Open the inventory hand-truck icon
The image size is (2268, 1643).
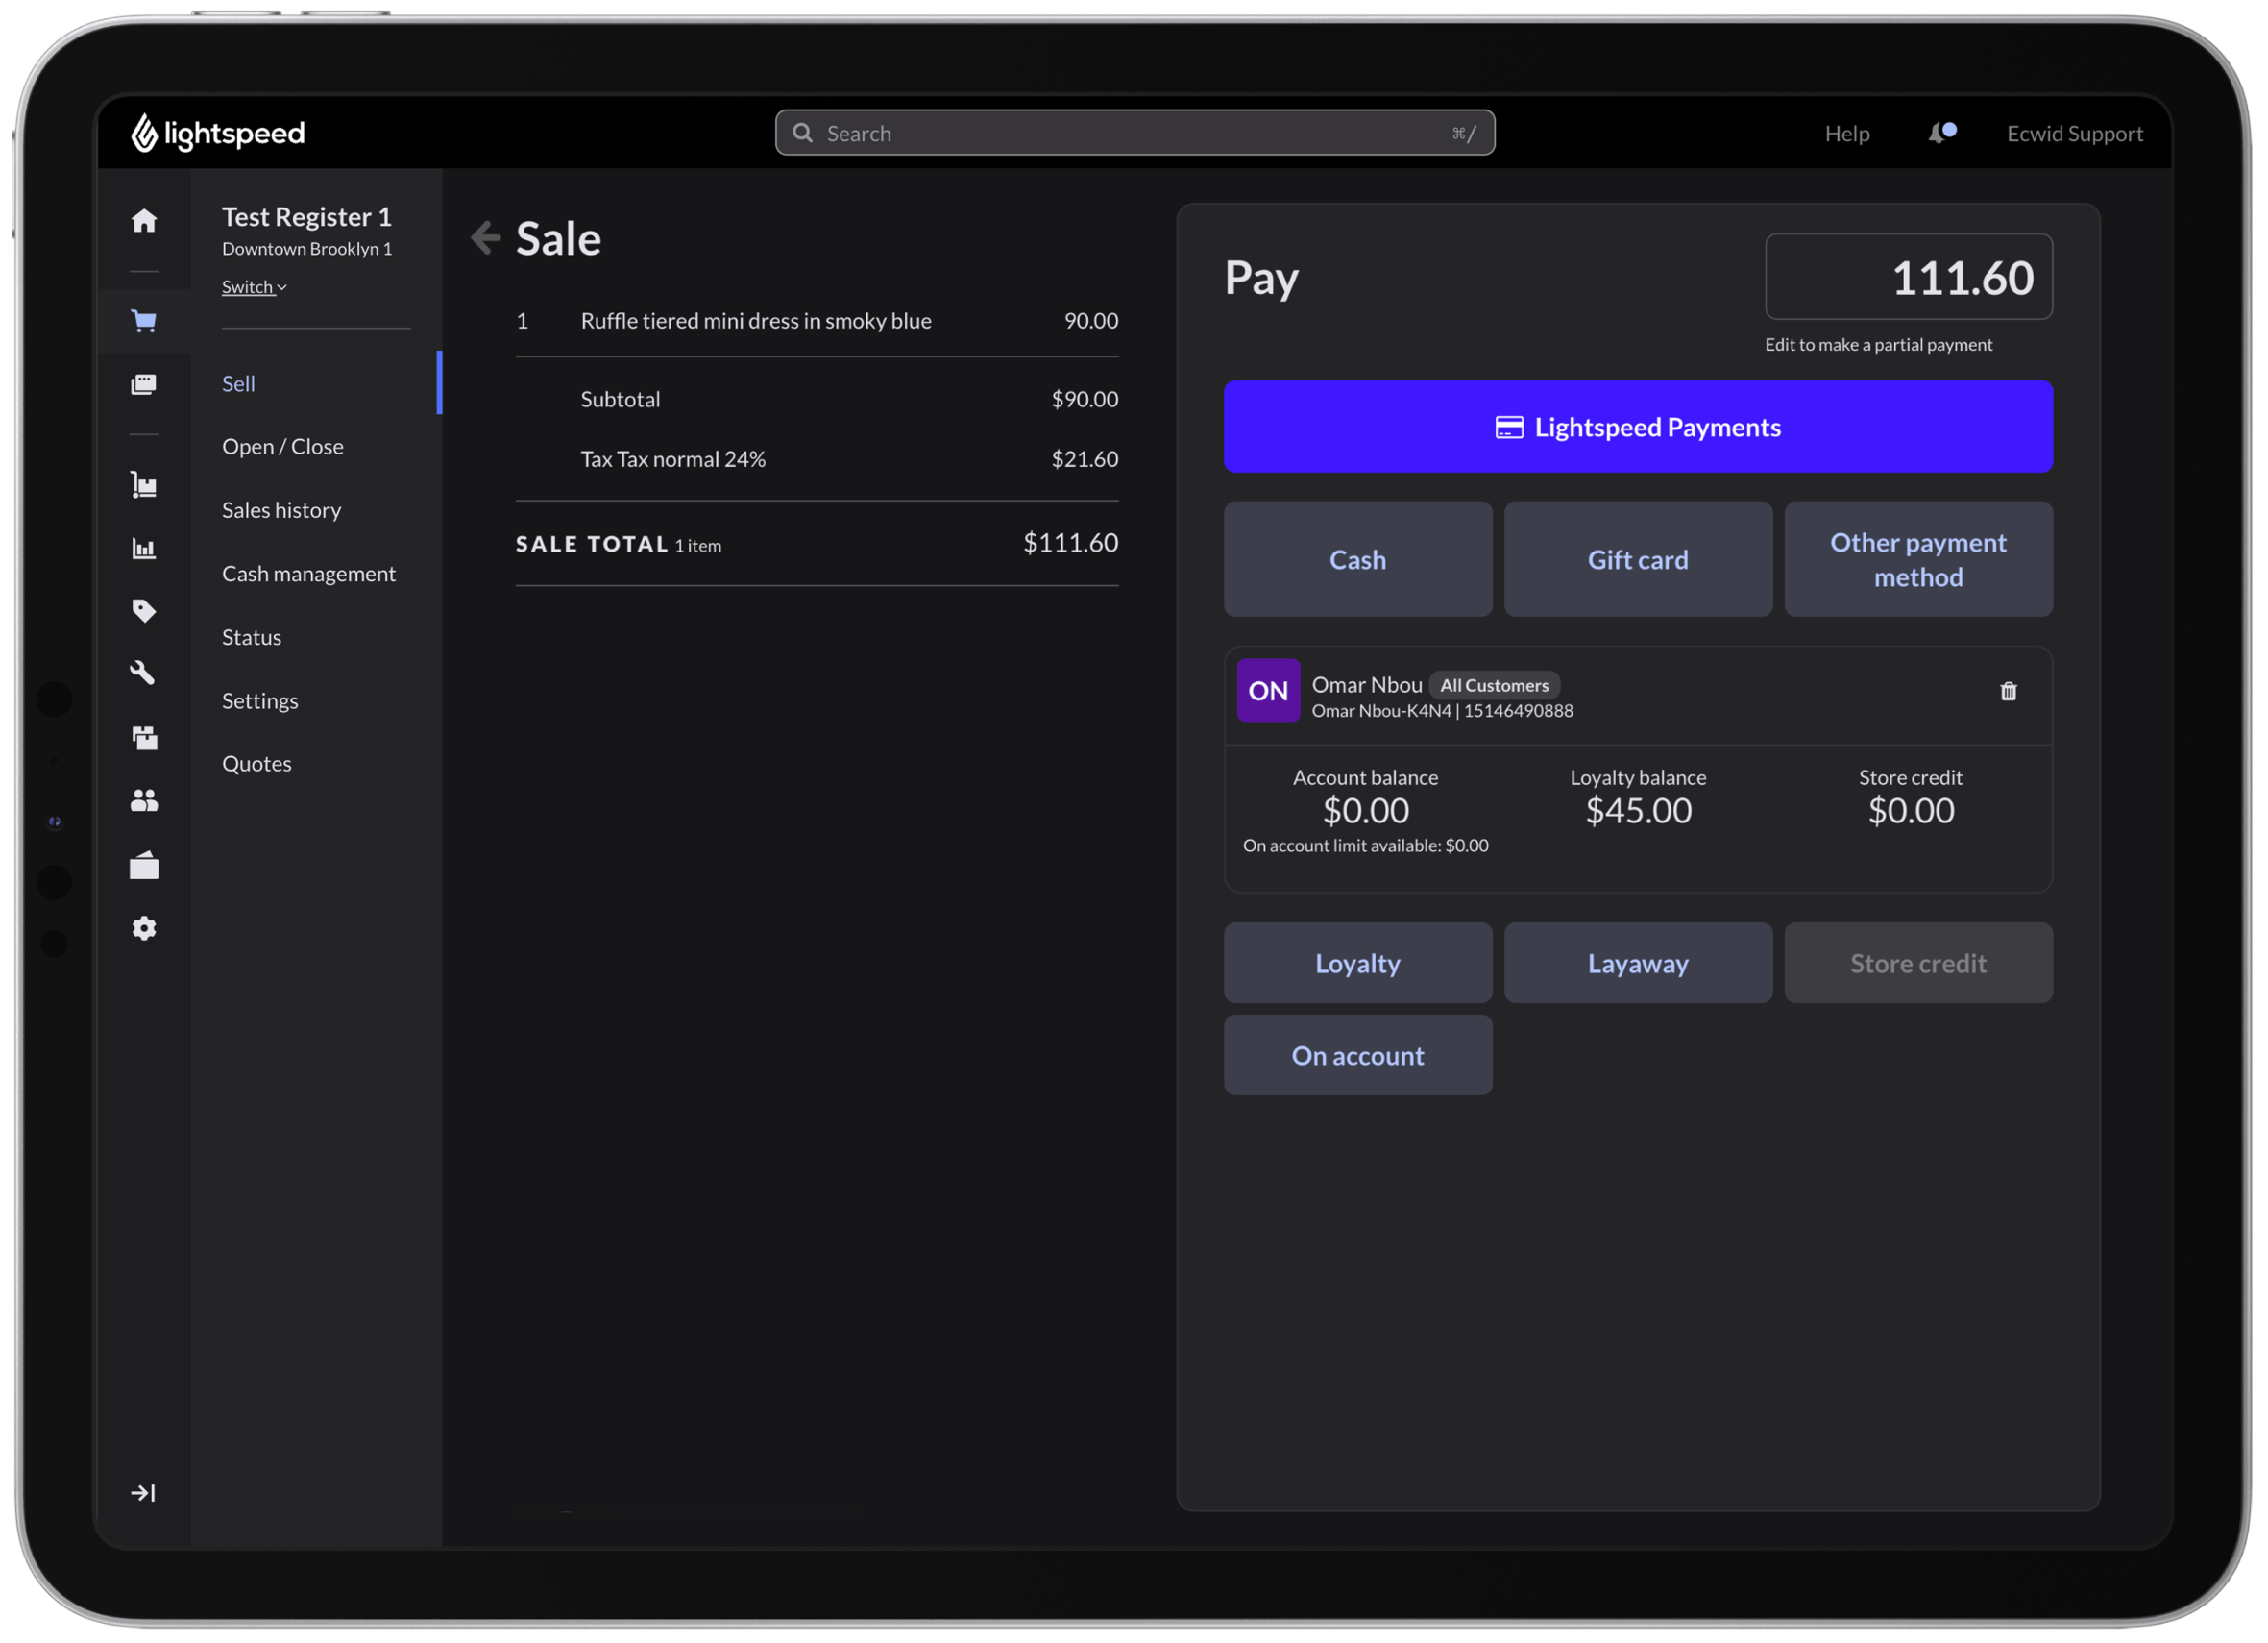[x=144, y=485]
